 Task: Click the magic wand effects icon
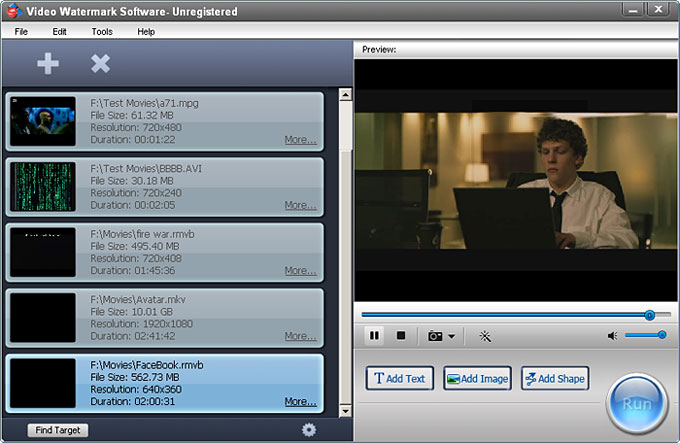click(x=485, y=336)
